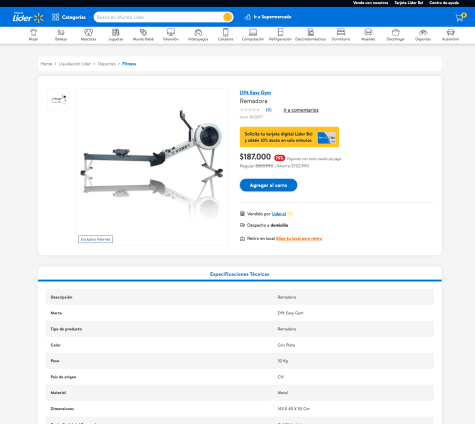The width and height of the screenshot is (475, 424).
Task: Jump to Ir a comentarios
Action: [301, 110]
